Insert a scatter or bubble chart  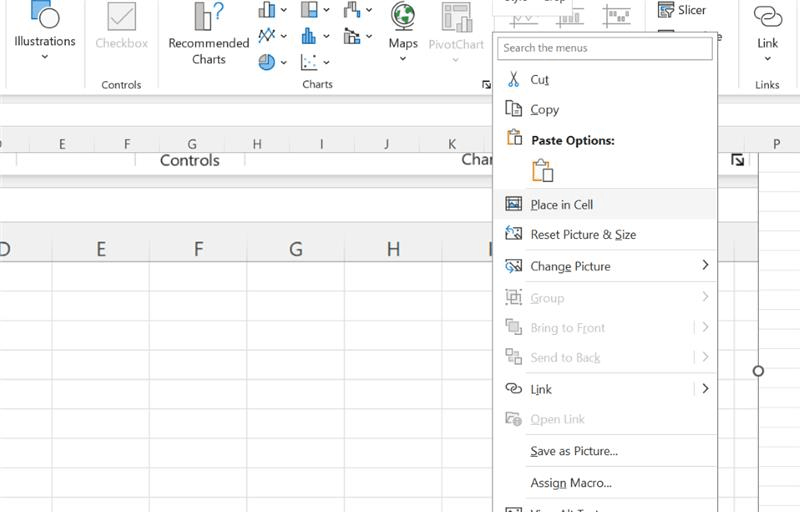tap(309, 62)
